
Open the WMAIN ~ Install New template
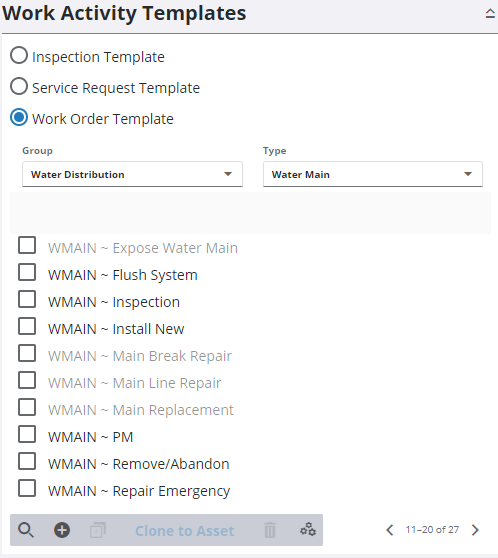[x=116, y=329]
